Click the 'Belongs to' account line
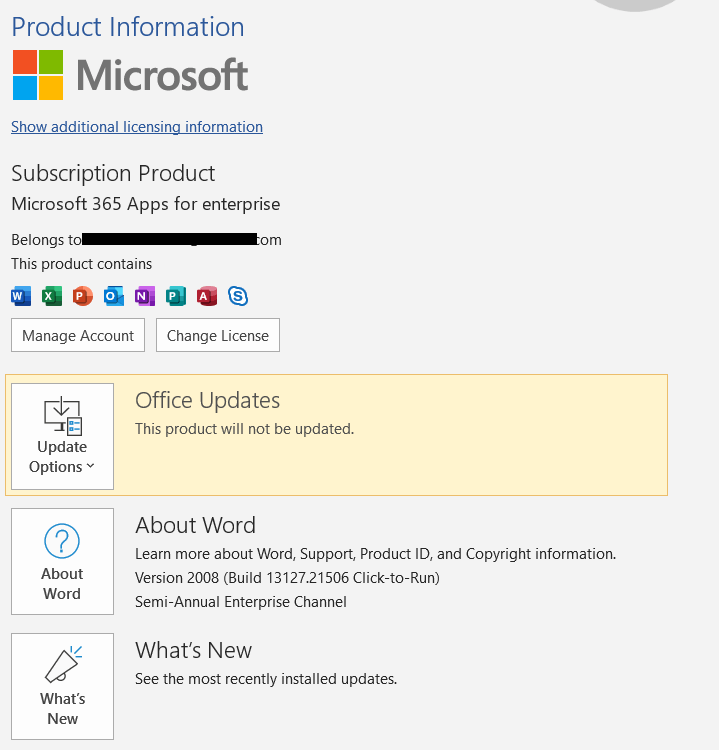This screenshot has width=719, height=750. [x=146, y=240]
